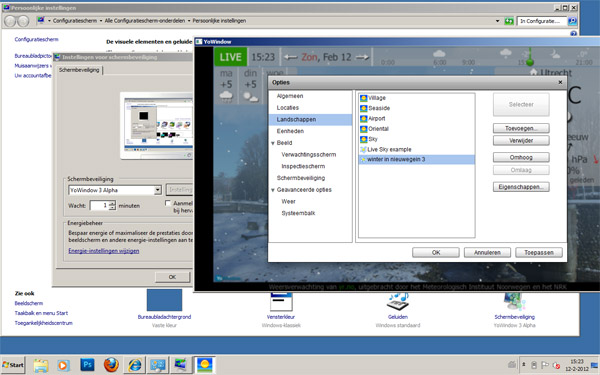Viewport: 600px width, 375px height.
Task: Click the Wacht minutes input field
Action: [x=99, y=205]
